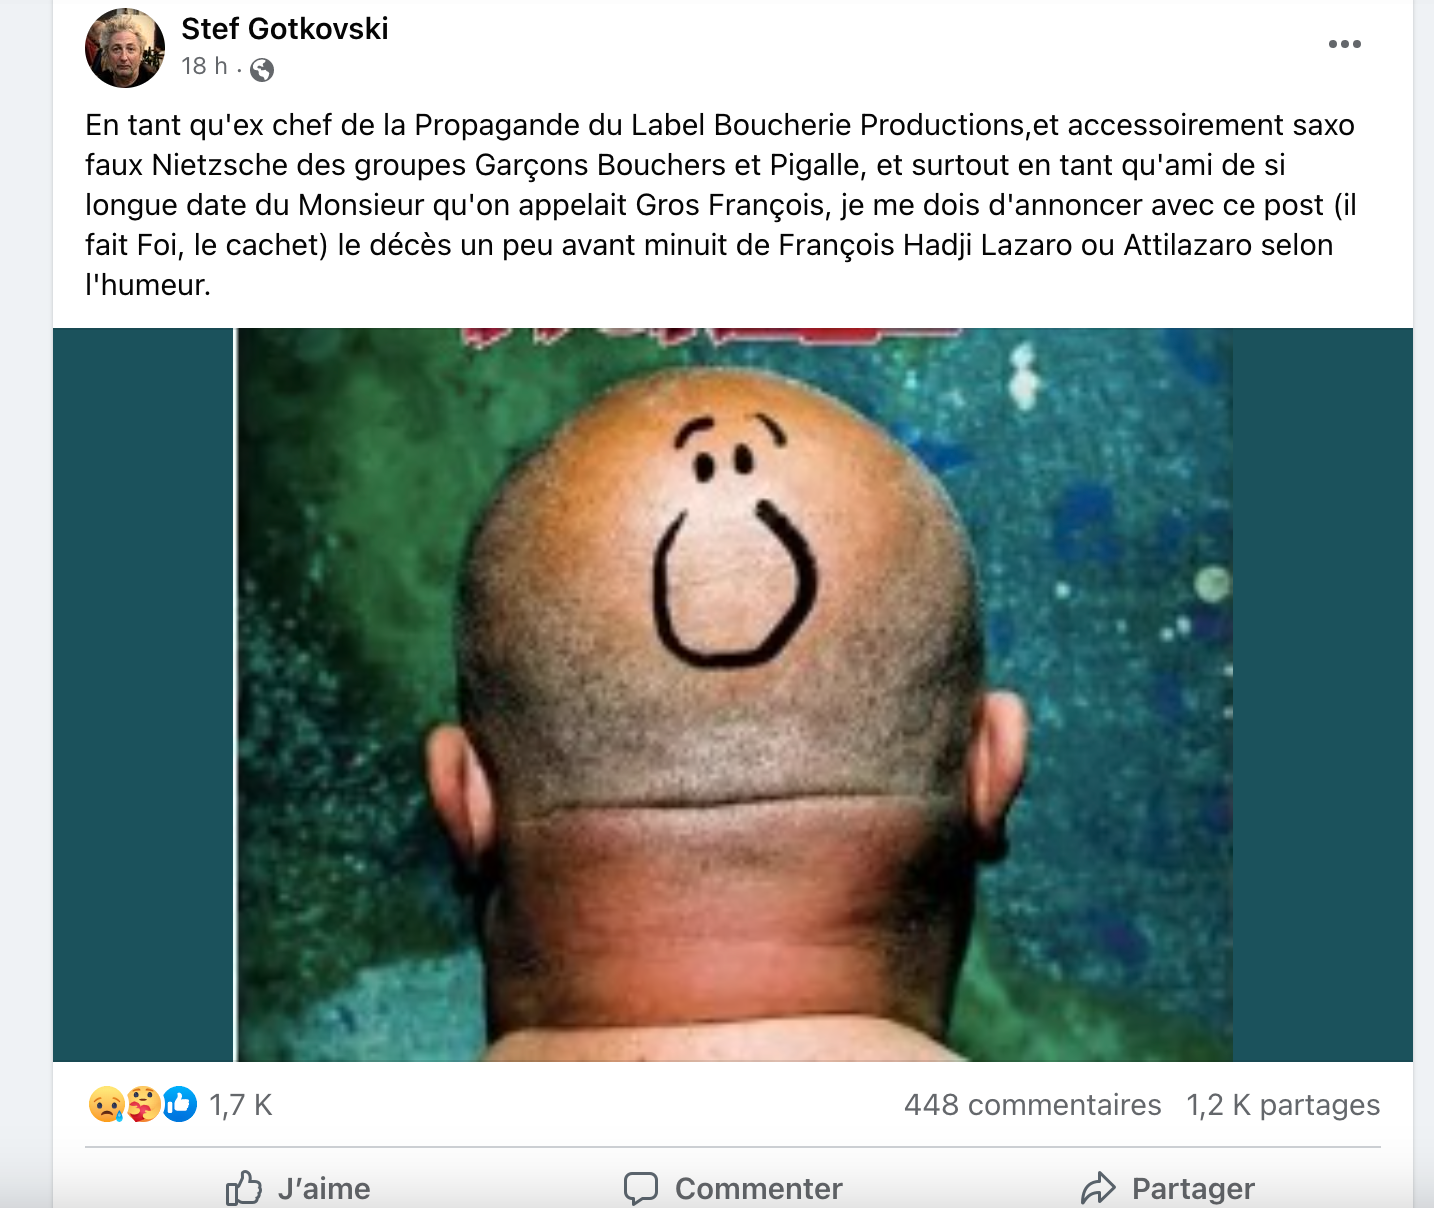View the 1,2 K partages list

coord(1283,1105)
